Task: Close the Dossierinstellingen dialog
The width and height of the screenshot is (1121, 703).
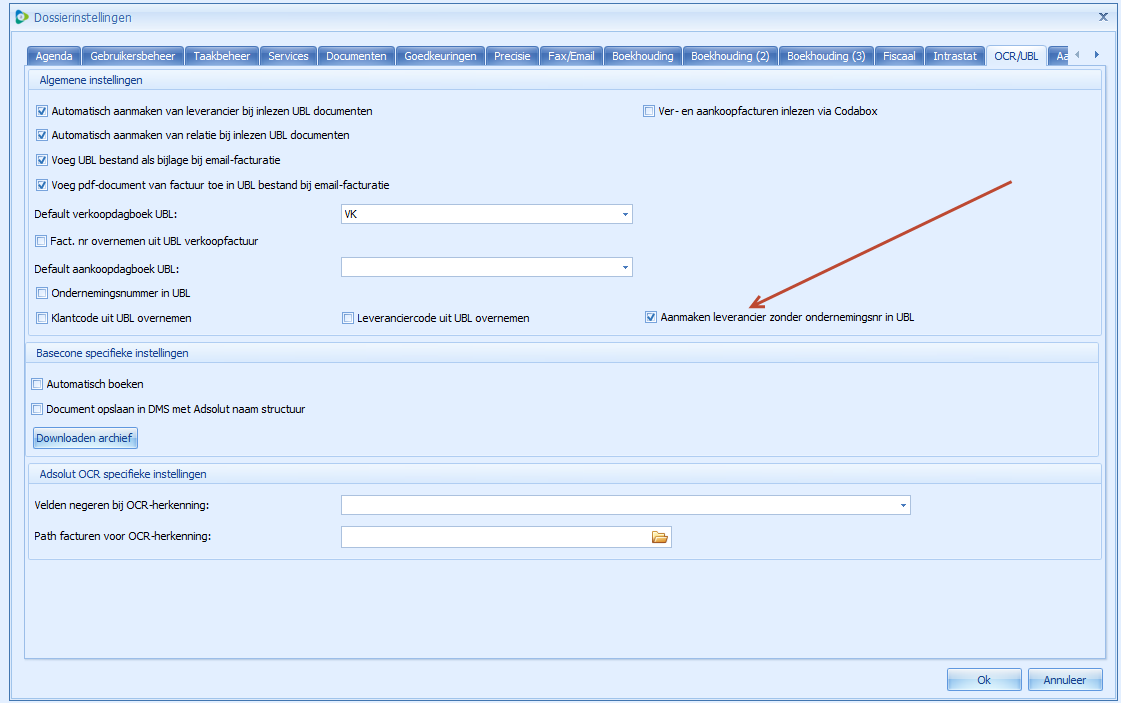Action: (1103, 16)
